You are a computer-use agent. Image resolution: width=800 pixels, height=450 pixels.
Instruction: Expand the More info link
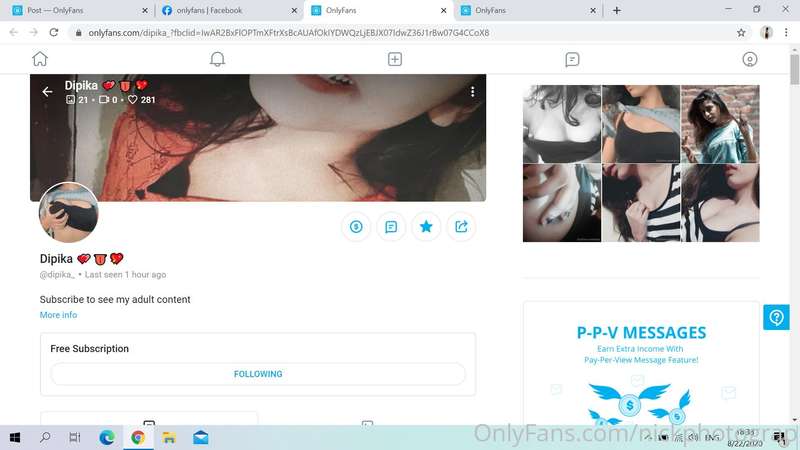coord(58,315)
